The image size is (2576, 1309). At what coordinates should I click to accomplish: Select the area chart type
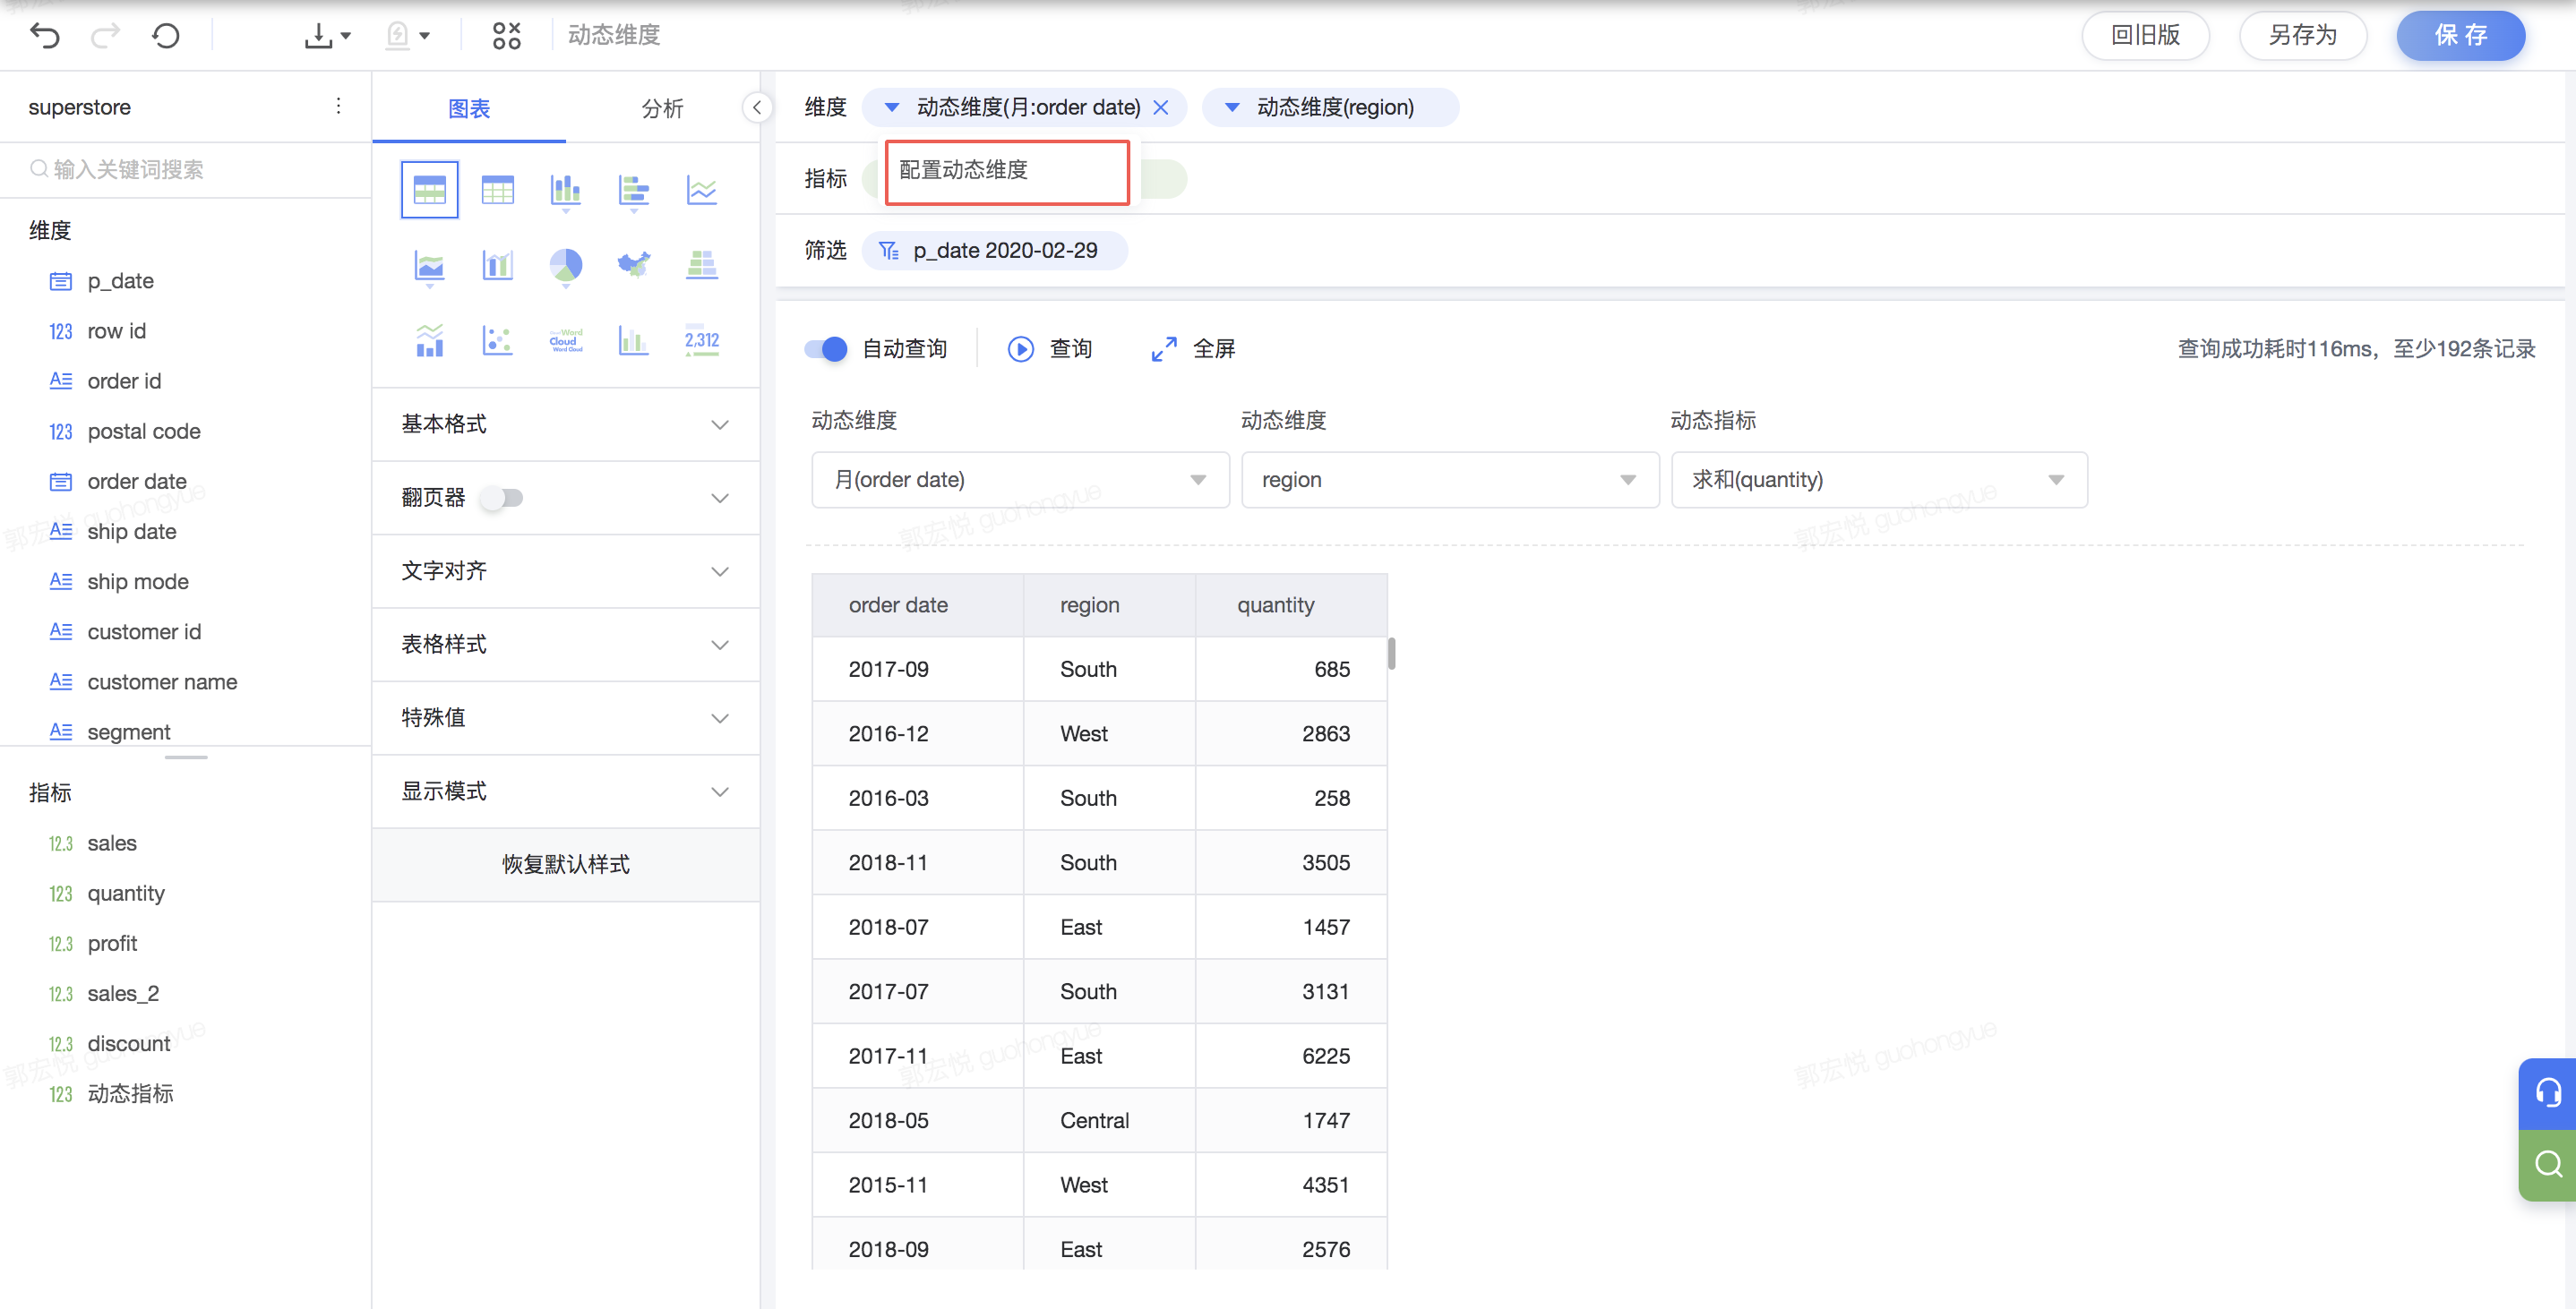430,266
